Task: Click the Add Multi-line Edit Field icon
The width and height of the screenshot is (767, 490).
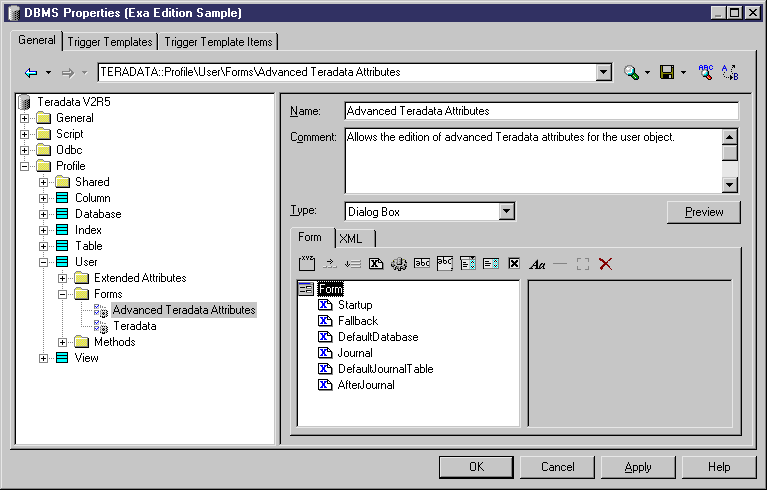Action: 445,264
